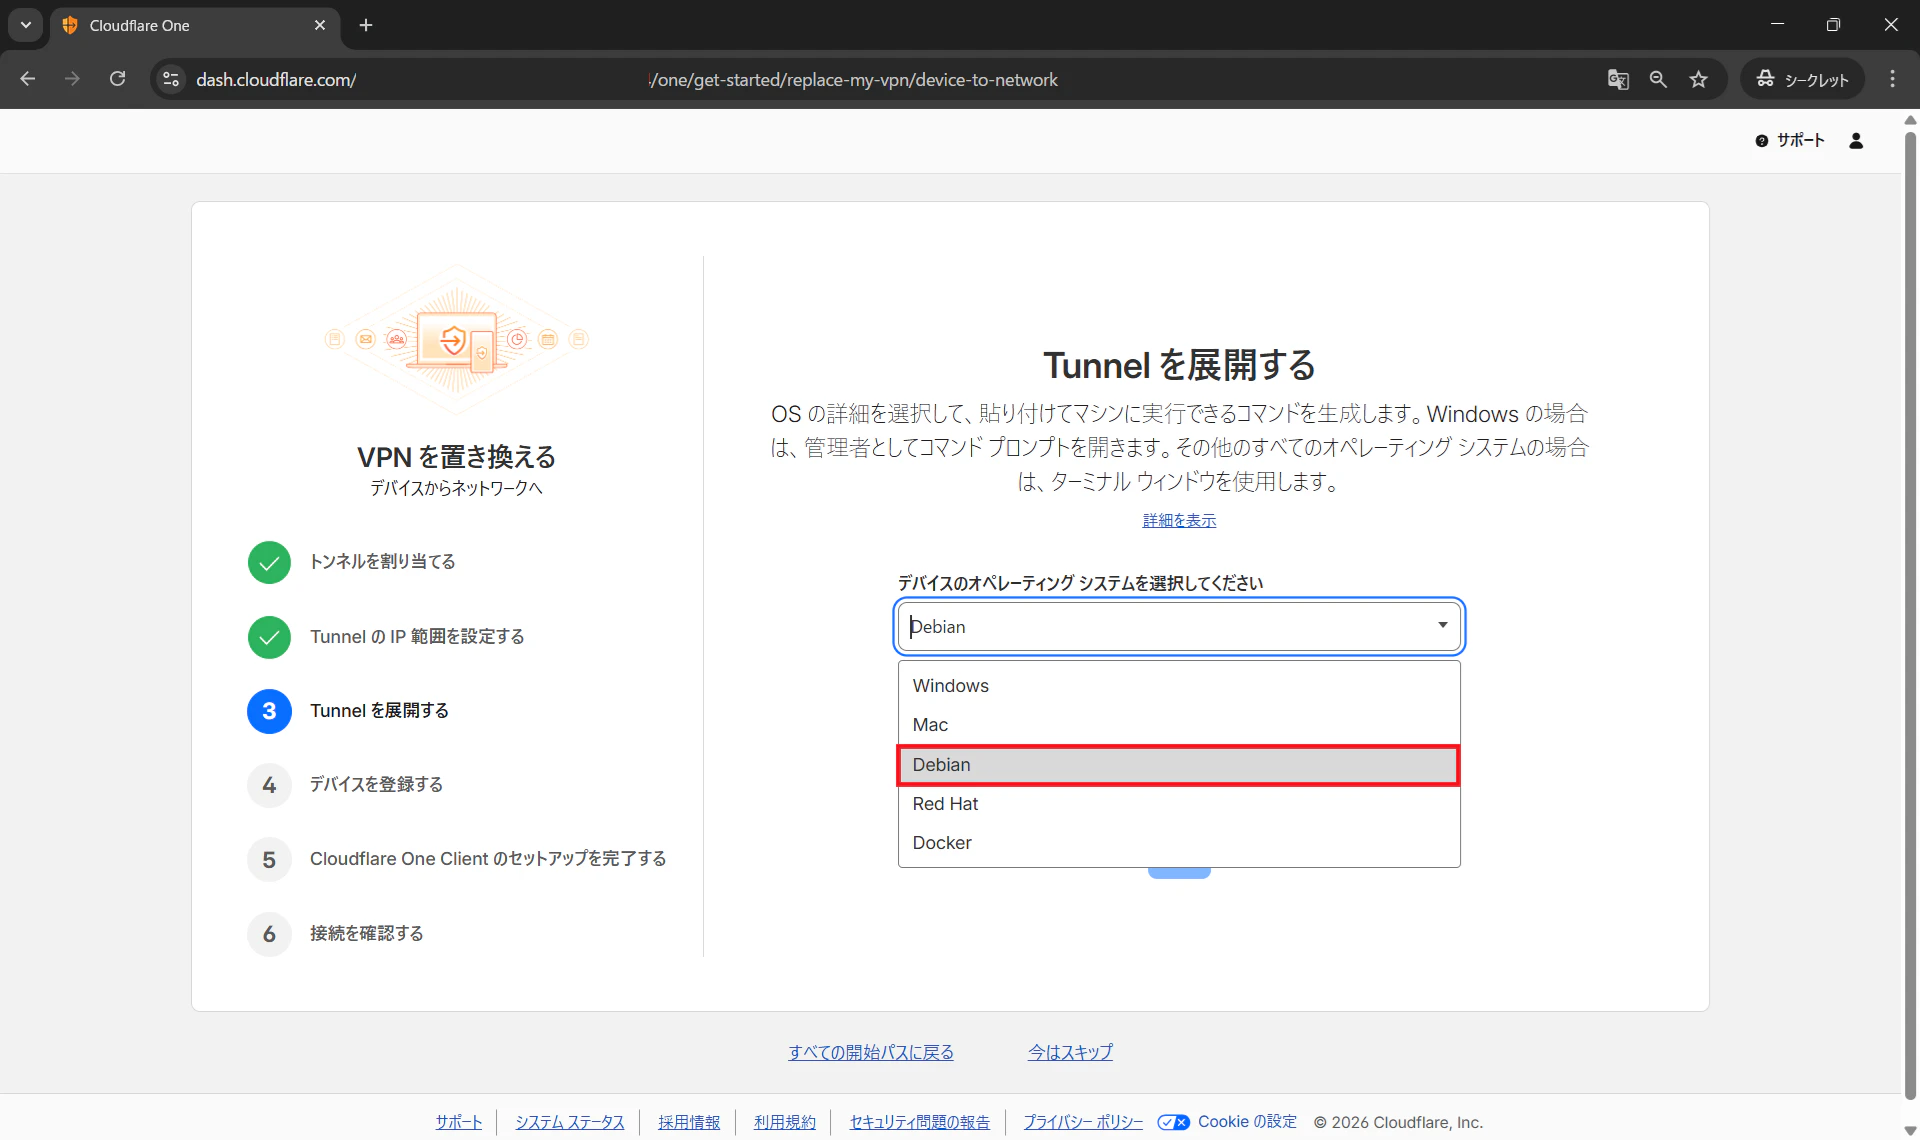Click the VPN illustration graphic

[457, 340]
